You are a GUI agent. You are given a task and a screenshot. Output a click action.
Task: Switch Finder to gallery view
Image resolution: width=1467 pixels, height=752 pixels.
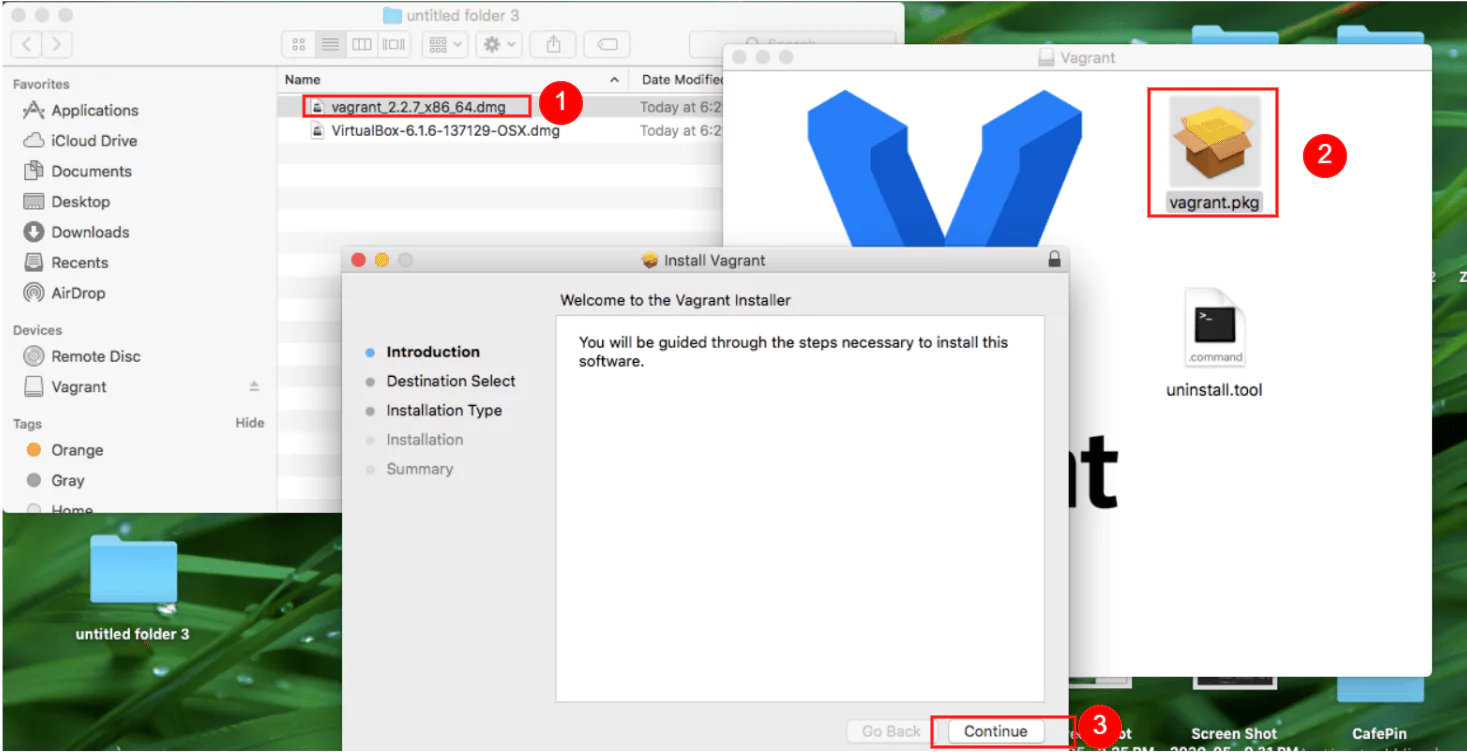point(393,44)
